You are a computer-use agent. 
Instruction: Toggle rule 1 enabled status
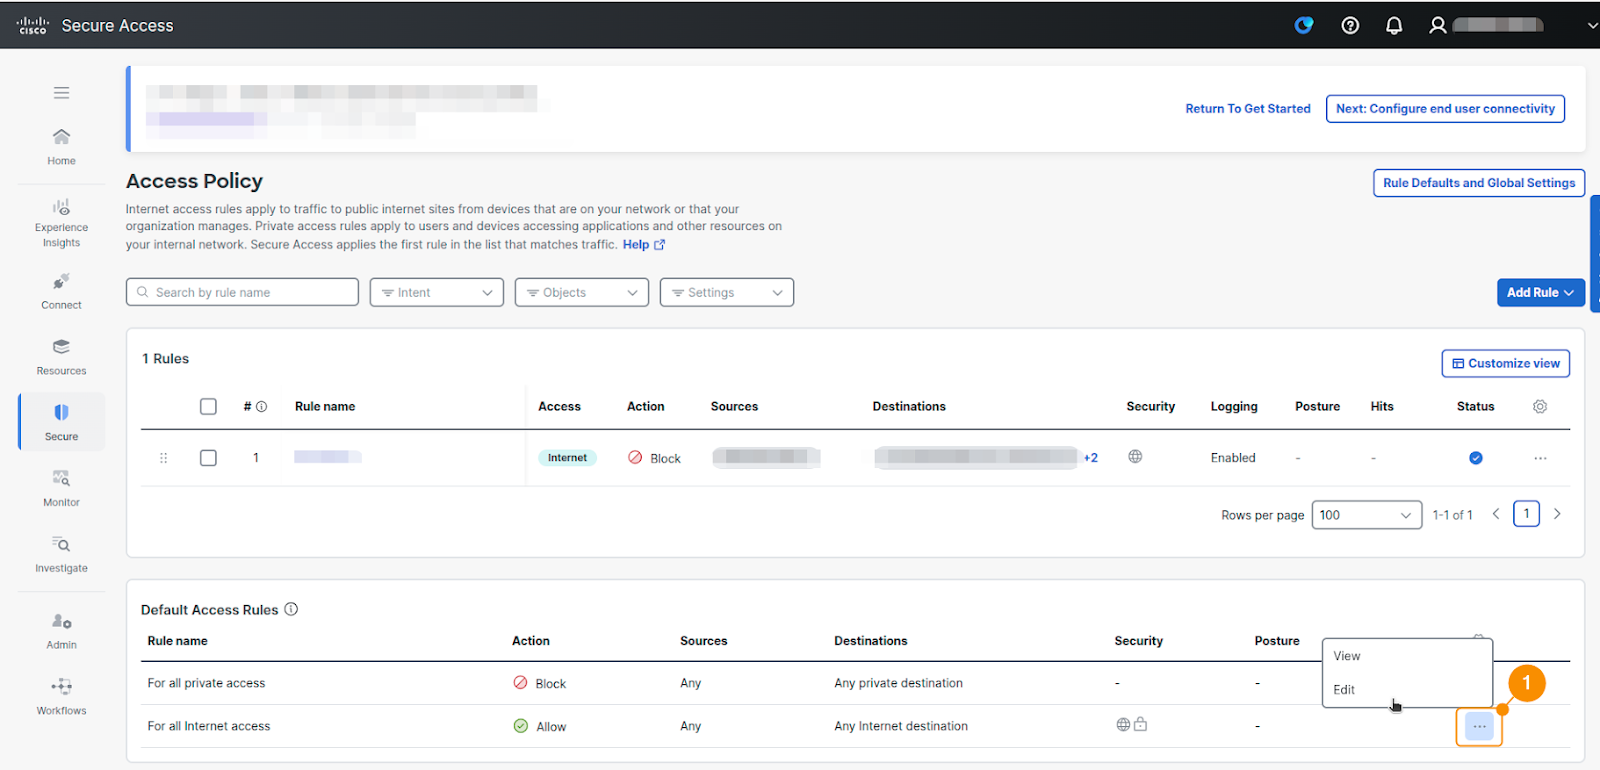point(1475,458)
